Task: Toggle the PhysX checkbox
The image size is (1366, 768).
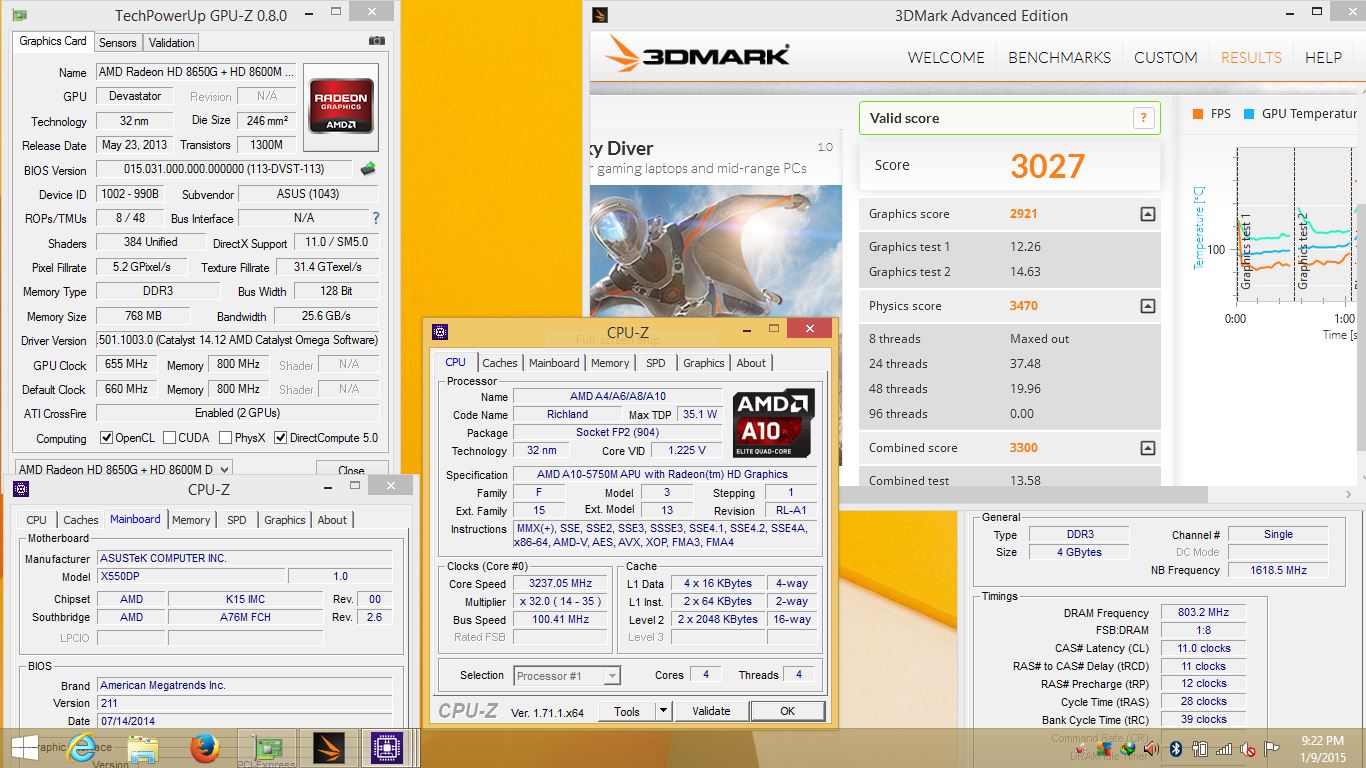Action: (x=226, y=438)
